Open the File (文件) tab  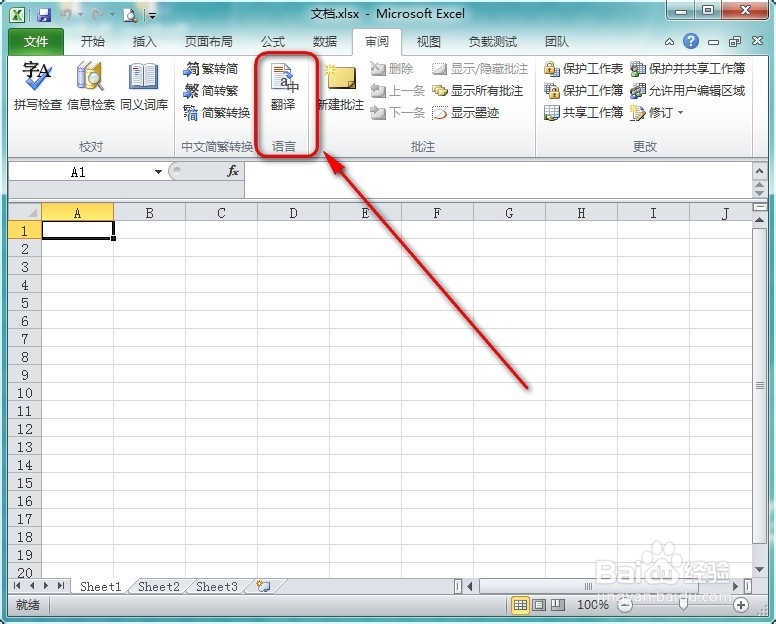tap(36, 42)
